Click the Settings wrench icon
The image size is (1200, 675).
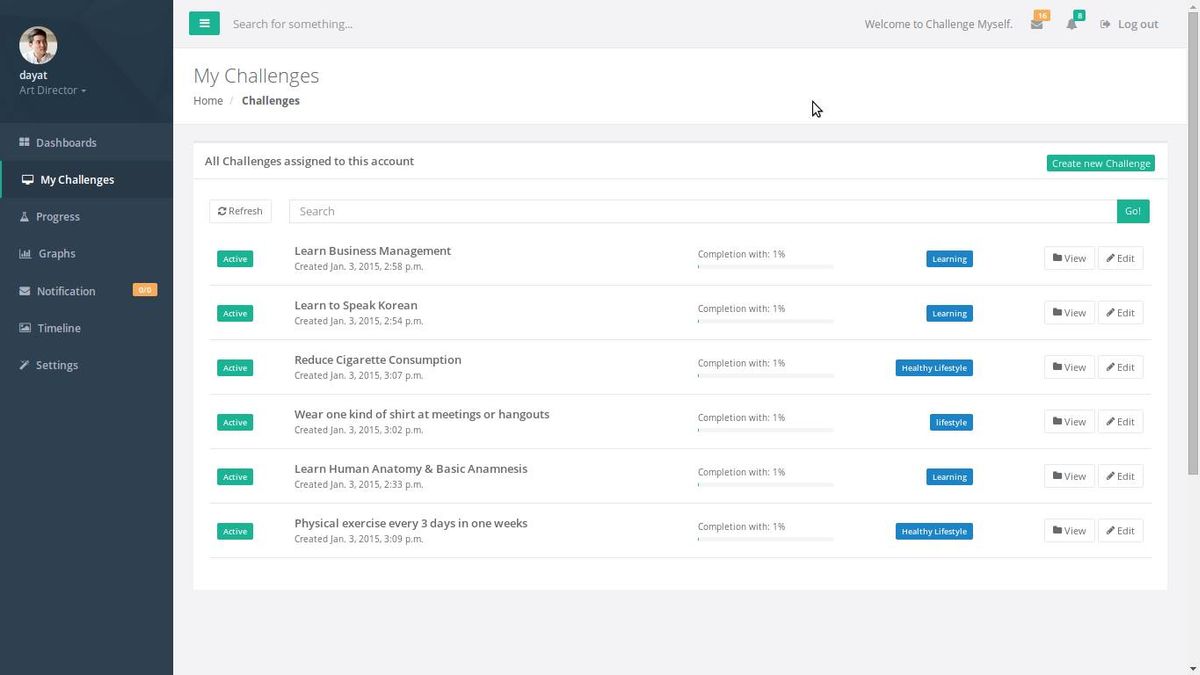coord(25,365)
